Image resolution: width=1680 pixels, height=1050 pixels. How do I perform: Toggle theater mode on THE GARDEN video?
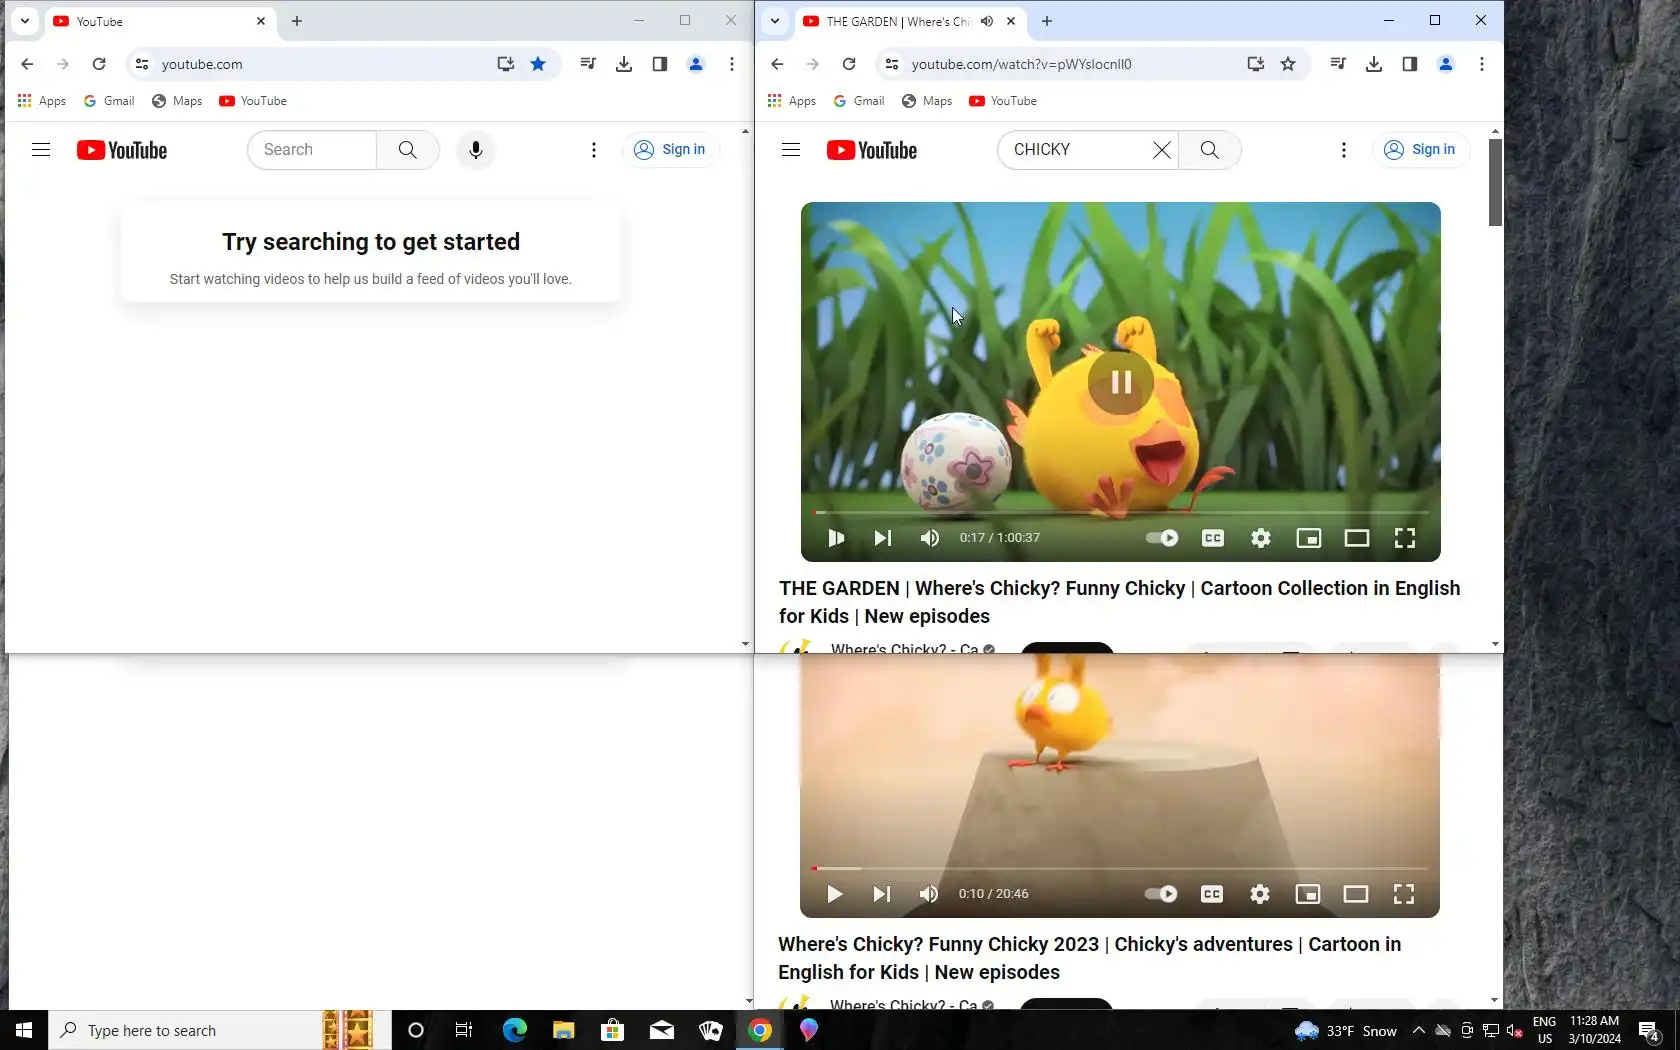[1357, 538]
